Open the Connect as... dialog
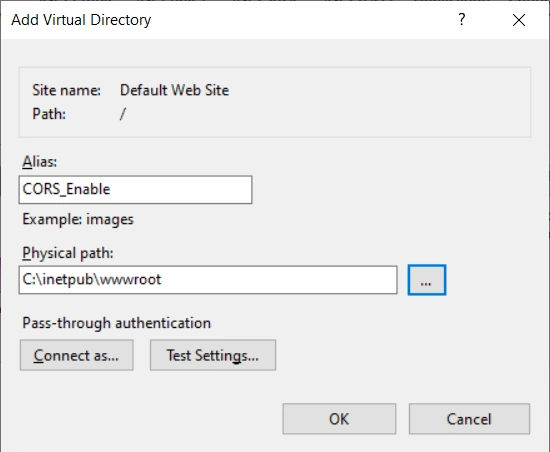 pos(76,355)
